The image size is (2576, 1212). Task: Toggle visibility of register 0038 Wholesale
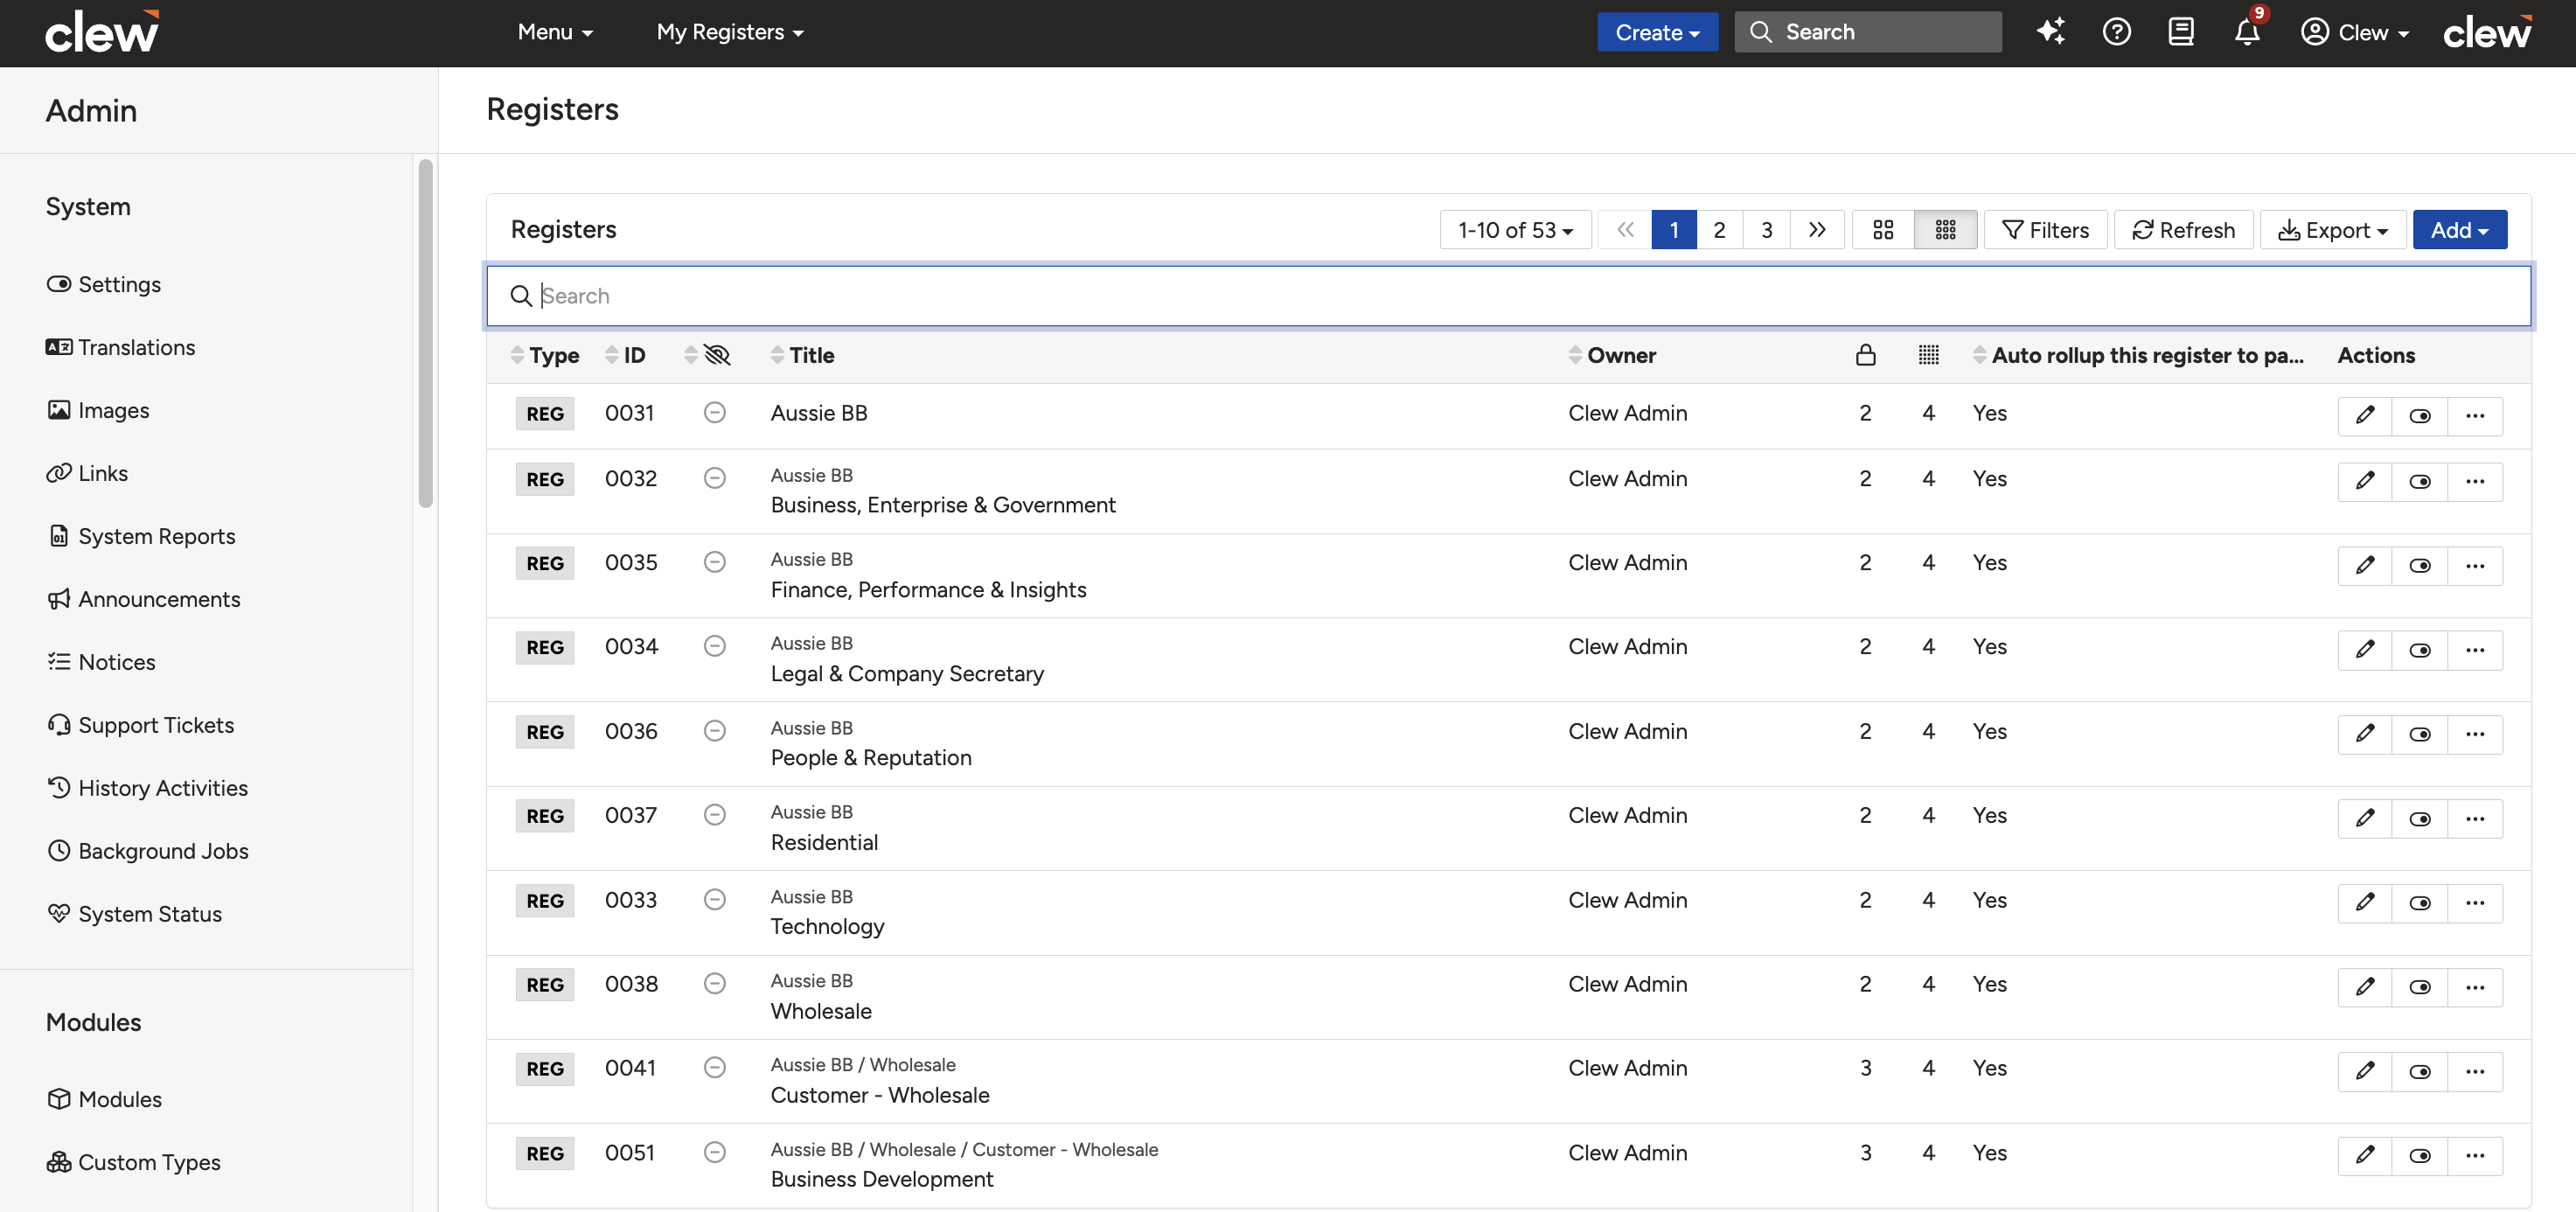[x=2420, y=987]
